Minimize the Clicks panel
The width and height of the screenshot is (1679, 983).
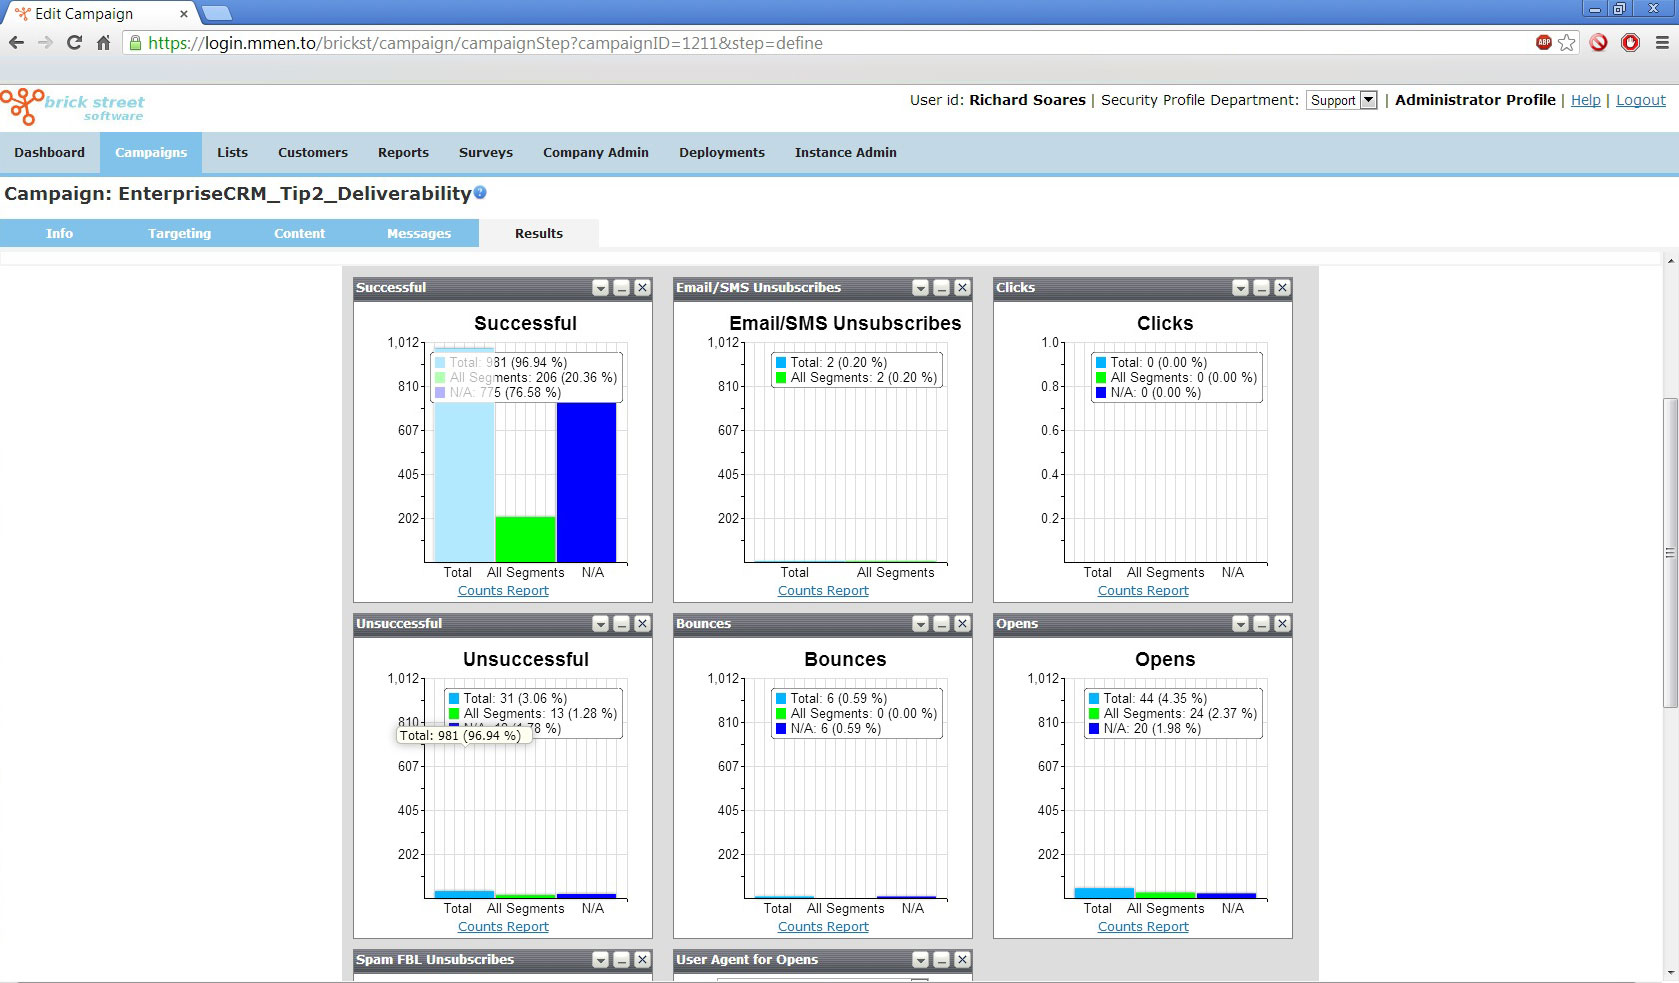coord(1261,288)
